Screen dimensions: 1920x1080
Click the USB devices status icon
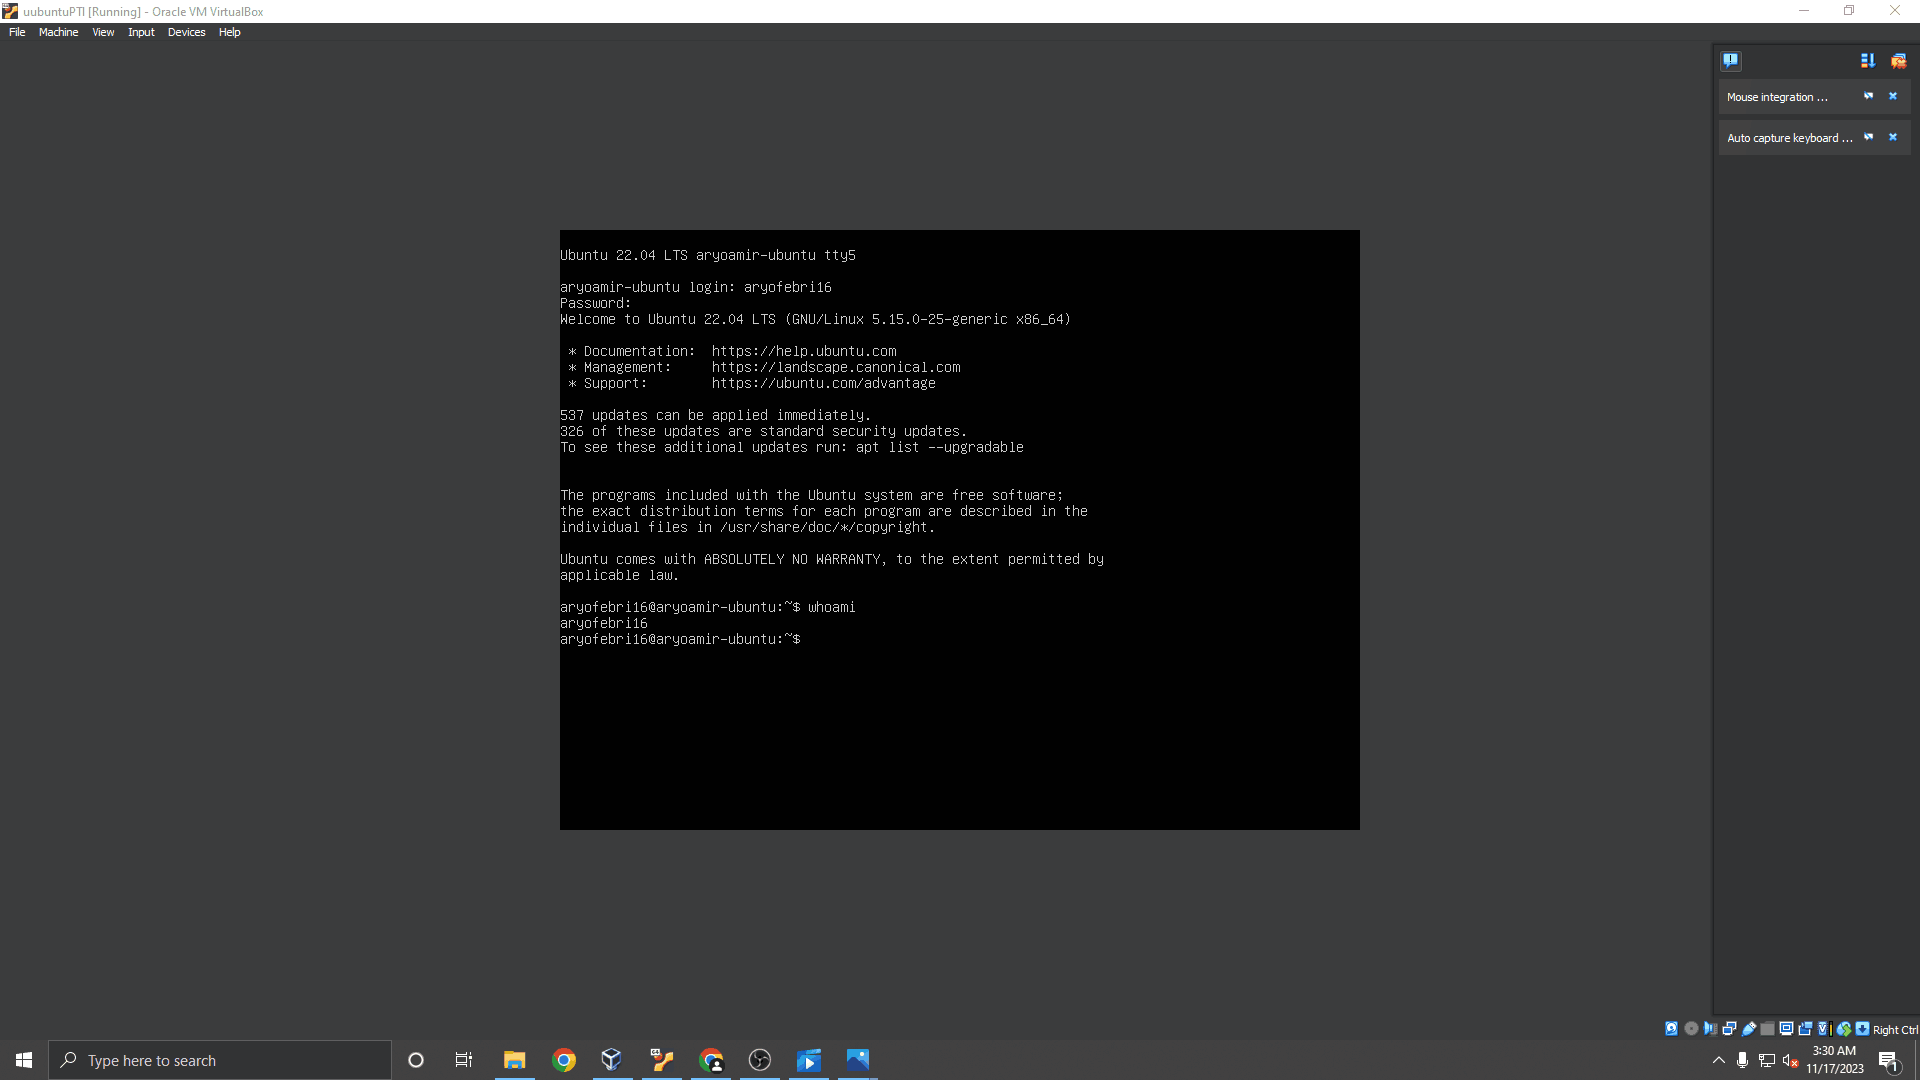[1749, 1029]
